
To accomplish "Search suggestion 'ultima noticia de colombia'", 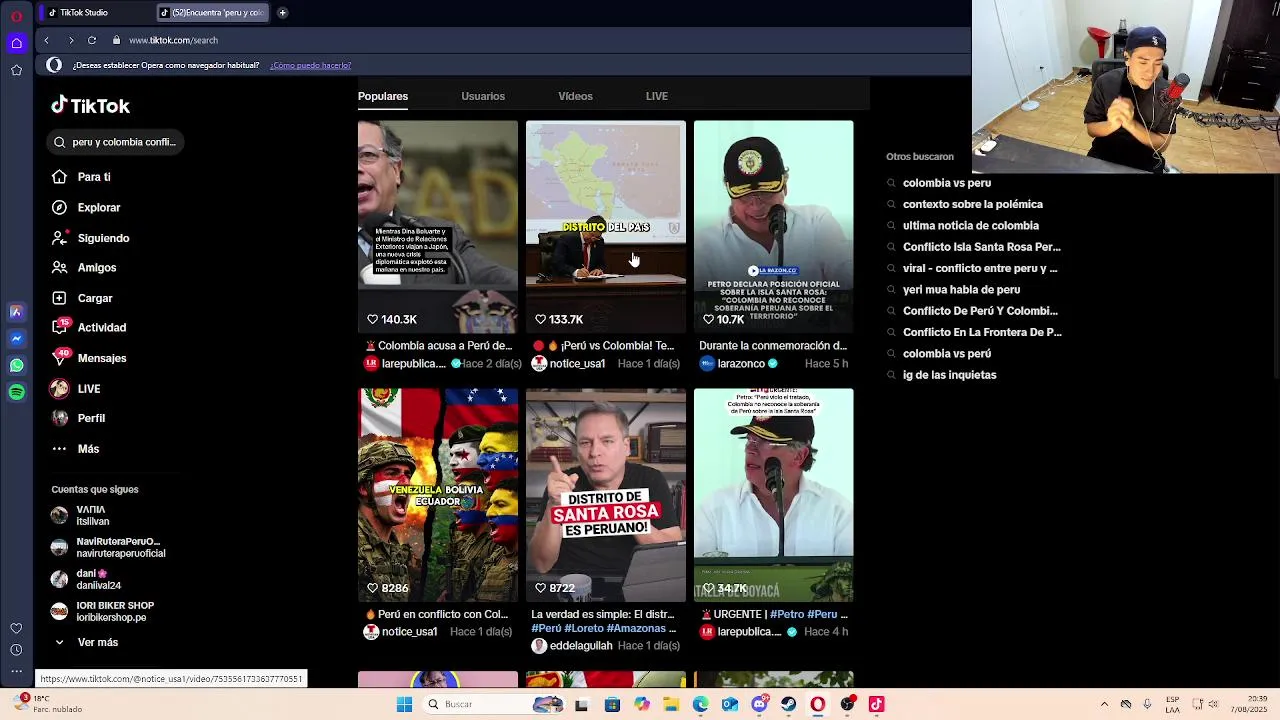I will (970, 226).
